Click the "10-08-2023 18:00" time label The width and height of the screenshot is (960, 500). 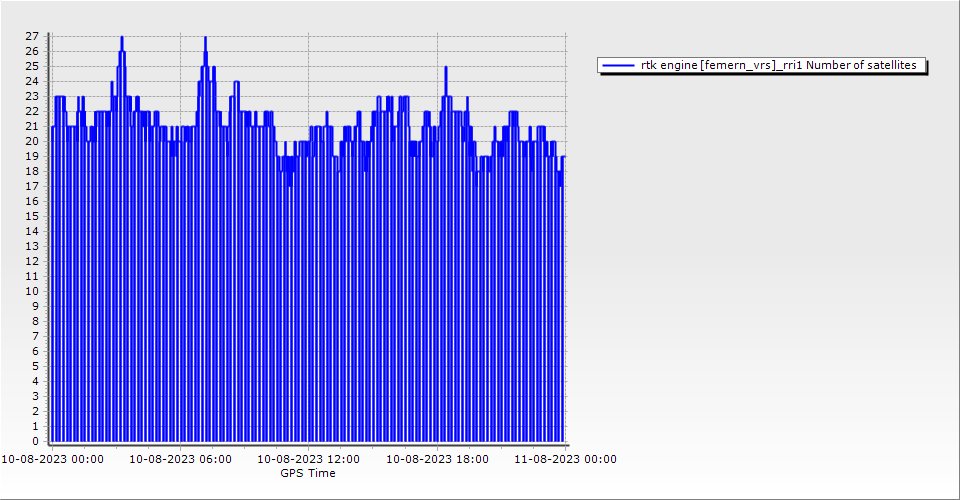(x=437, y=459)
